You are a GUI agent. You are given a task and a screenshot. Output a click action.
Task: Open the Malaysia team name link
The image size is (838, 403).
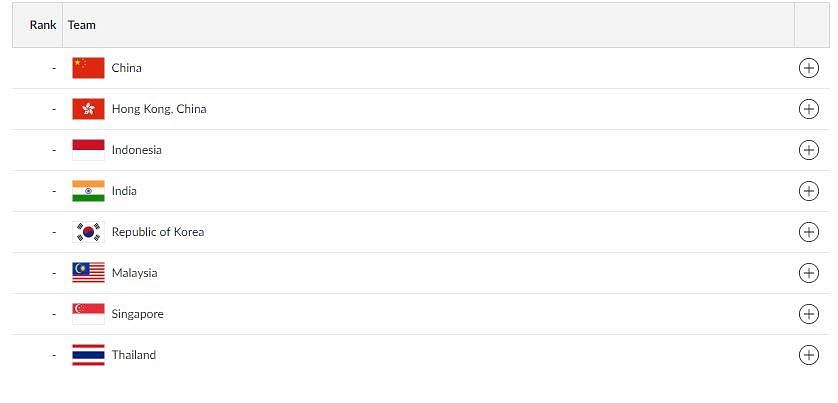pyautogui.click(x=135, y=273)
